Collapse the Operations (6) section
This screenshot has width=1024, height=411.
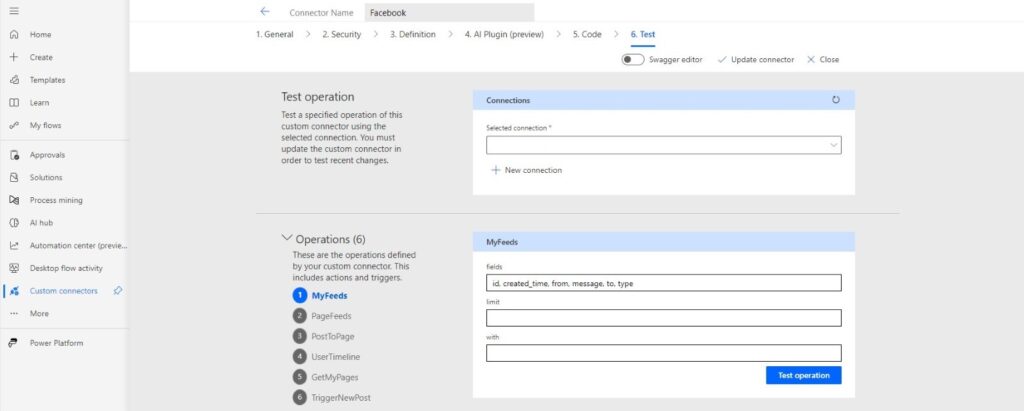(x=286, y=238)
